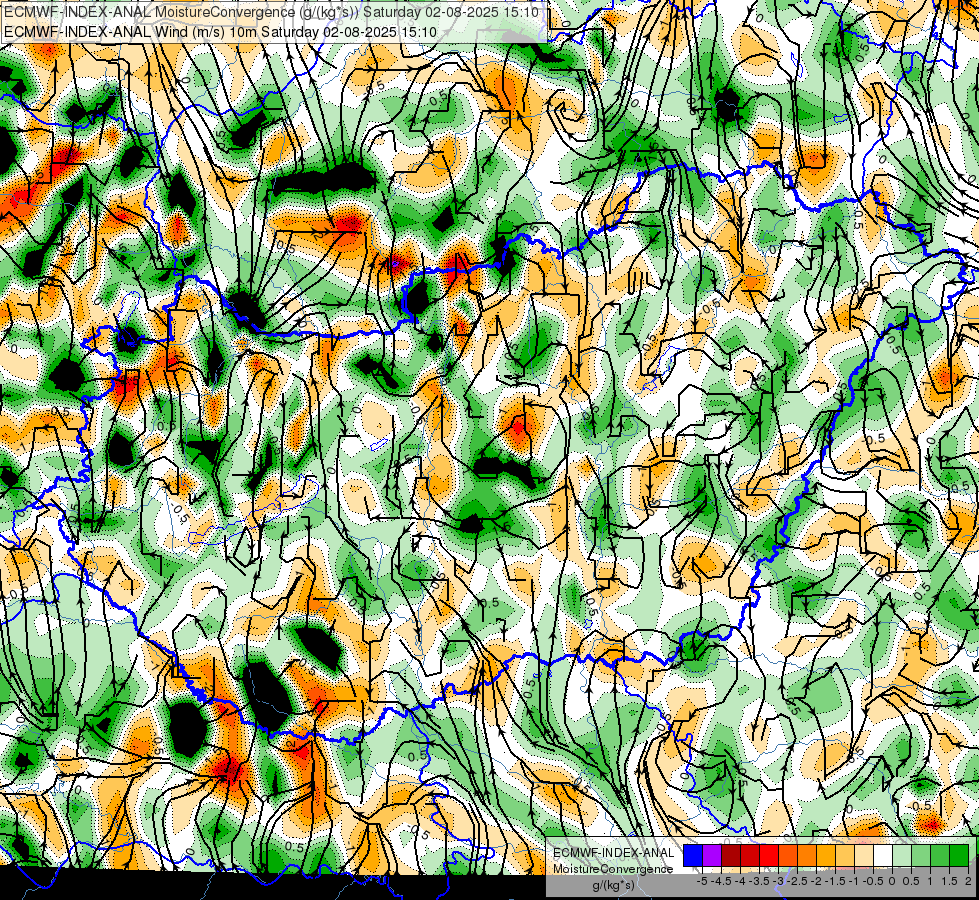979x900 pixels.
Task: Select the darkest green legend swatch
Action: [959, 855]
